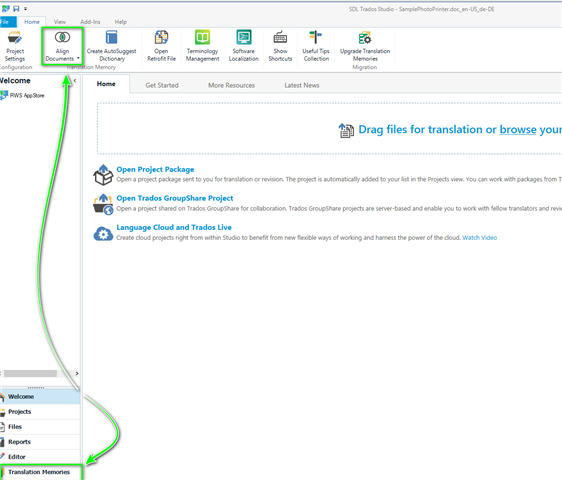Click Language Cloud and Trados Live link
Image resolution: width=562 pixels, height=480 pixels.
pos(174,227)
